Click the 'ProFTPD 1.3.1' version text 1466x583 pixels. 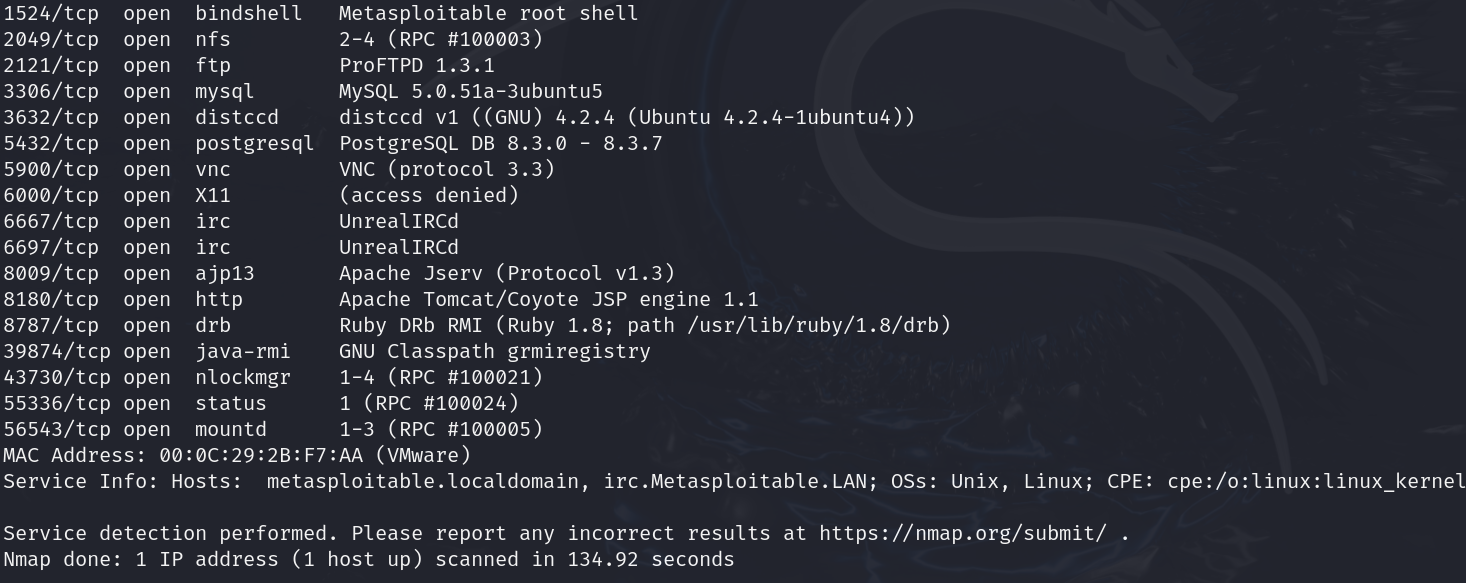click(x=416, y=65)
